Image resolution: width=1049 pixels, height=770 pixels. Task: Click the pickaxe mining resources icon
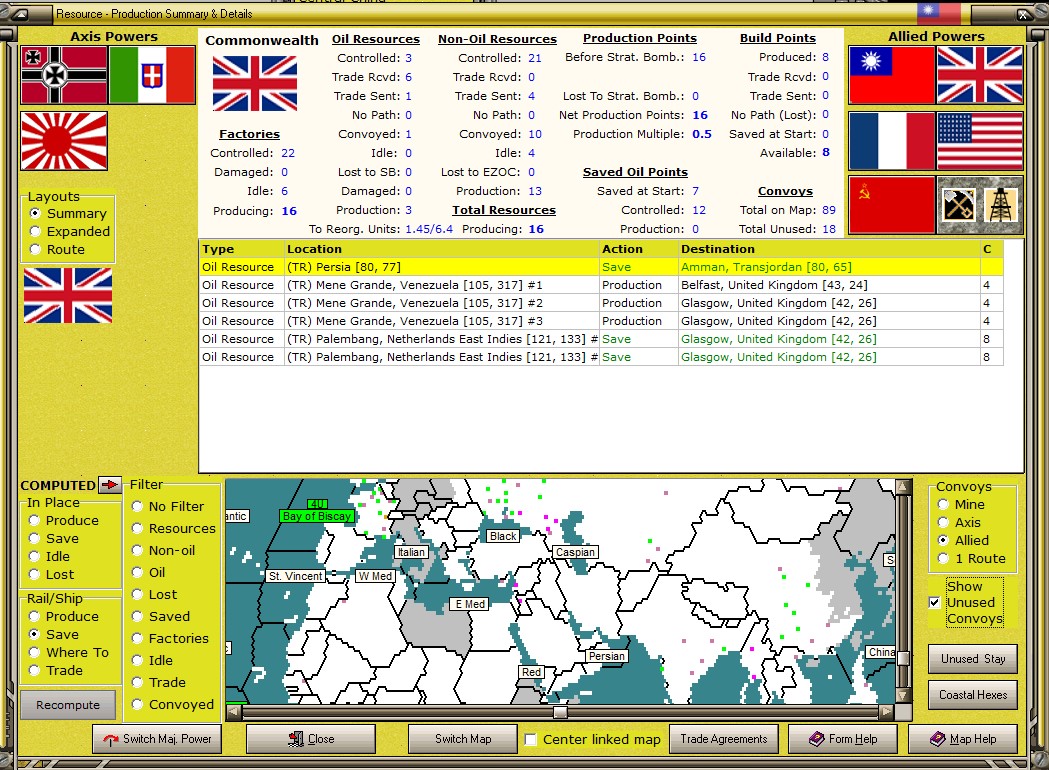[959, 205]
